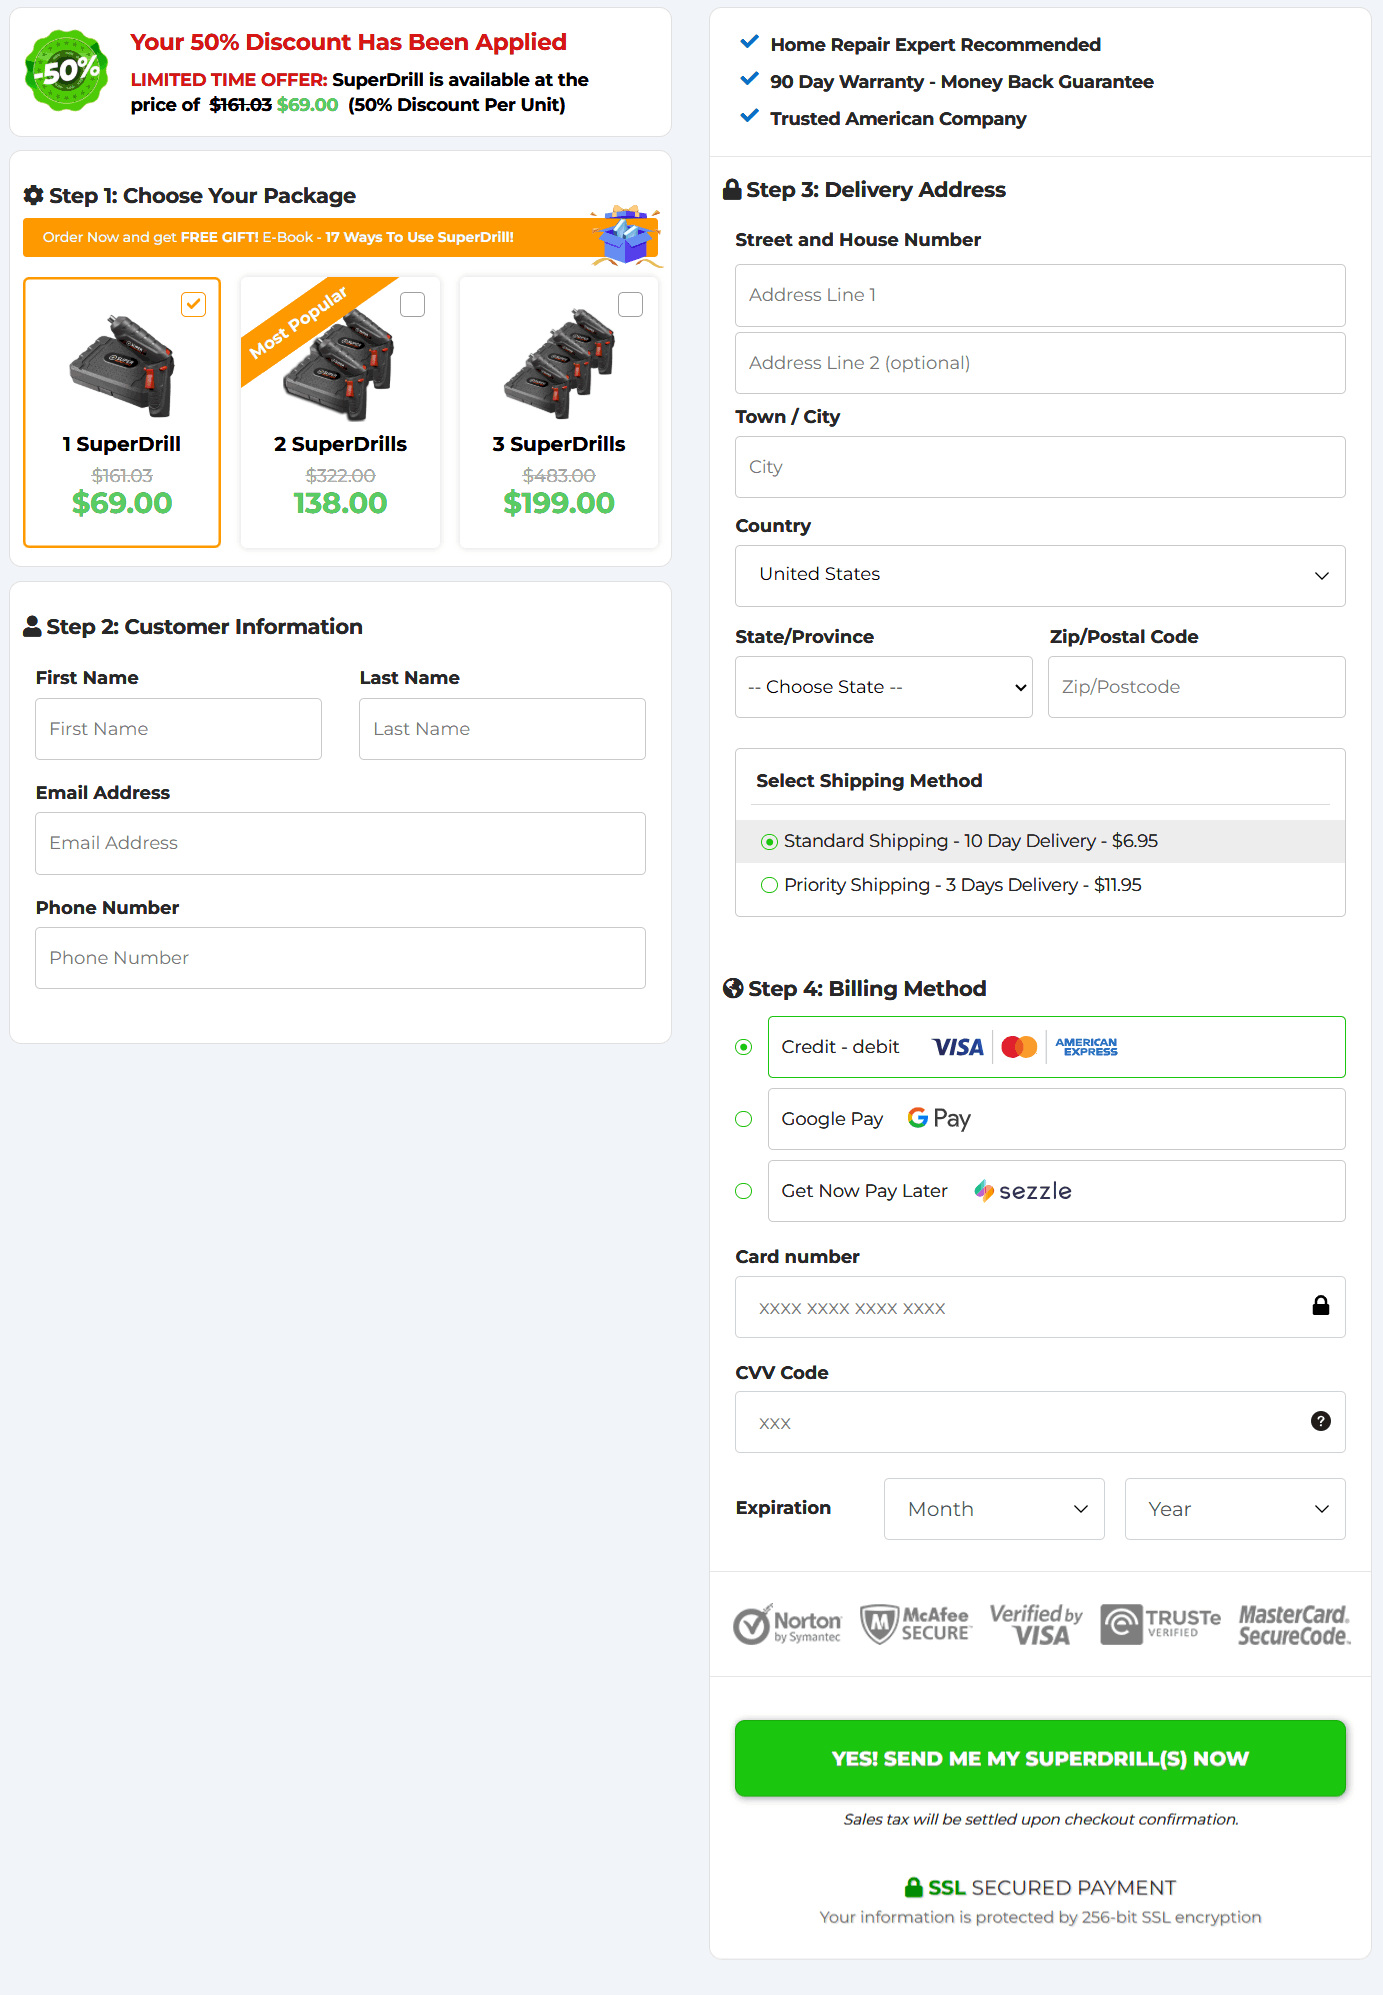Click the Google Pay payment option box
The image size is (1383, 1995).
click(x=1057, y=1119)
